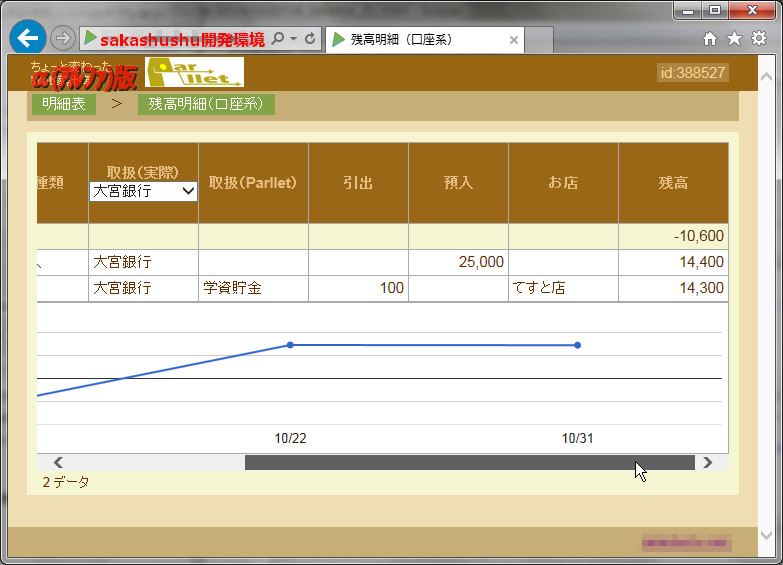
Task: Click the page vertical scroll down arrow
Action: [x=766, y=536]
